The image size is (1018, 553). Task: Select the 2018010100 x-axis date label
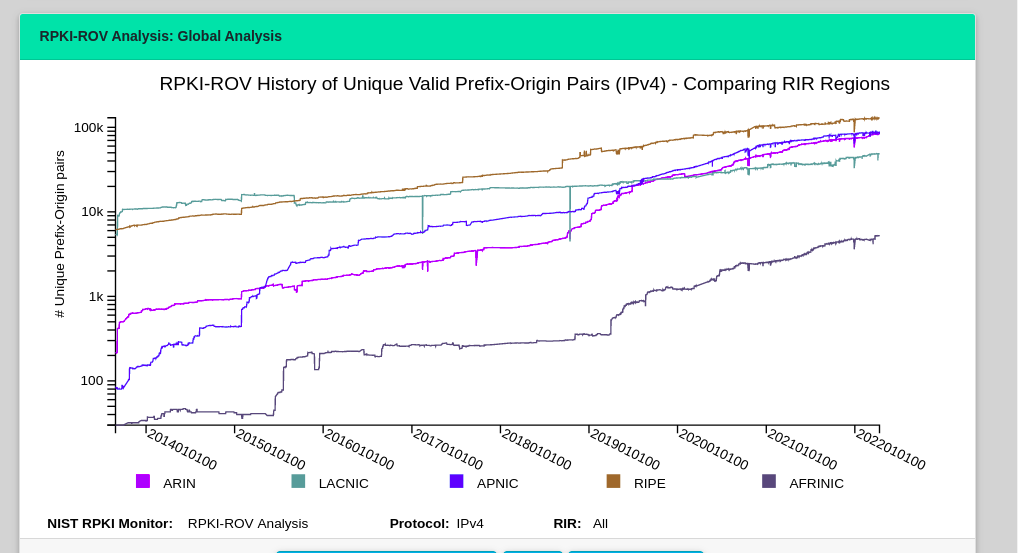(536, 449)
